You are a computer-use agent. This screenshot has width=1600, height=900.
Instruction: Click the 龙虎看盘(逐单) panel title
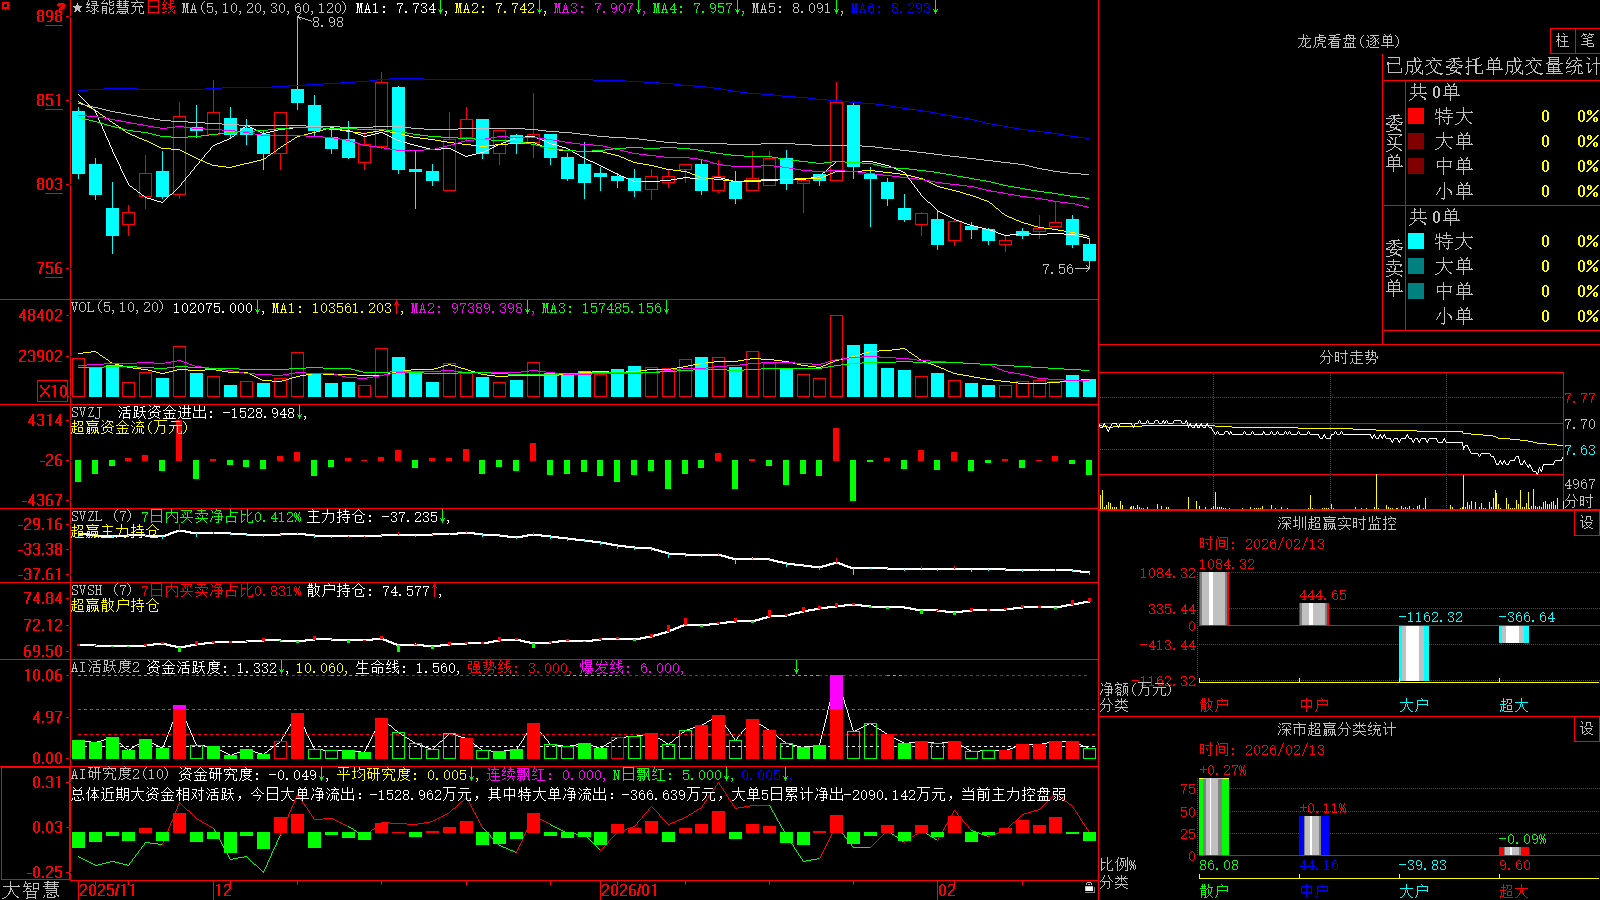1348,41
